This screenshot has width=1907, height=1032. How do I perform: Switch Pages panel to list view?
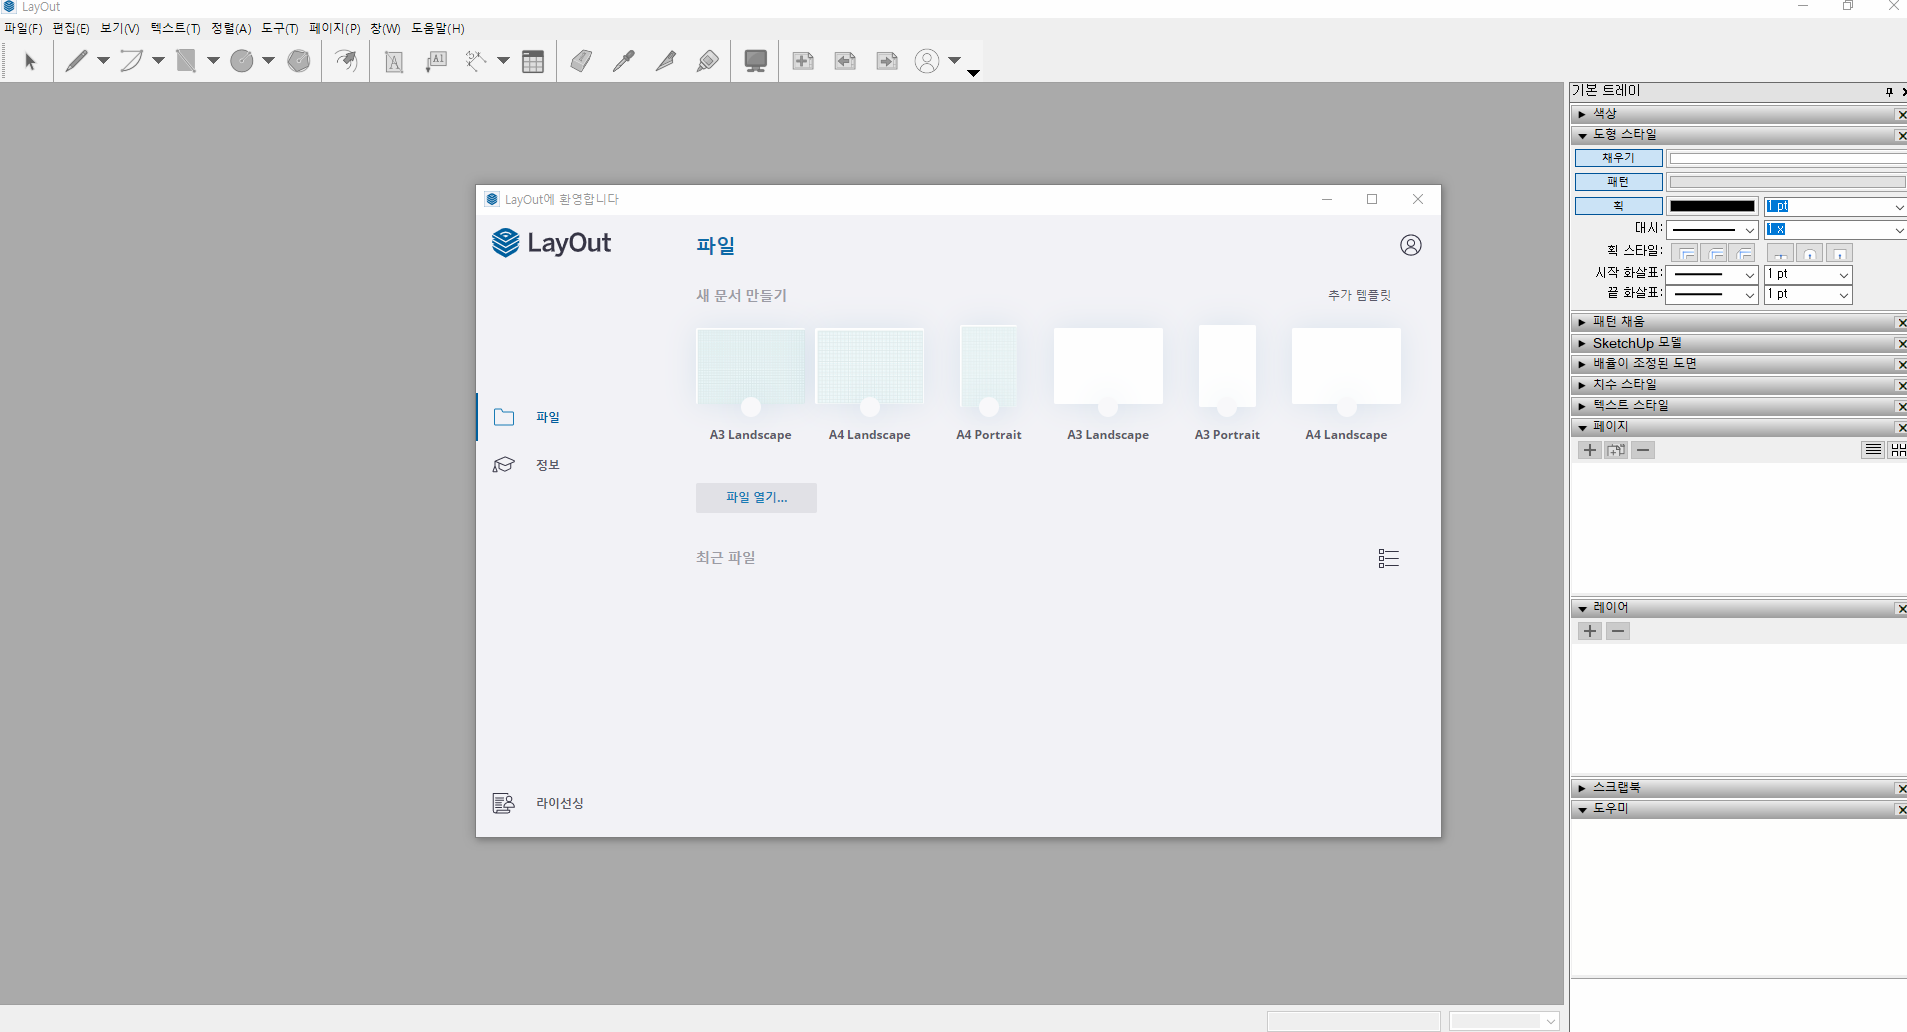click(x=1873, y=450)
